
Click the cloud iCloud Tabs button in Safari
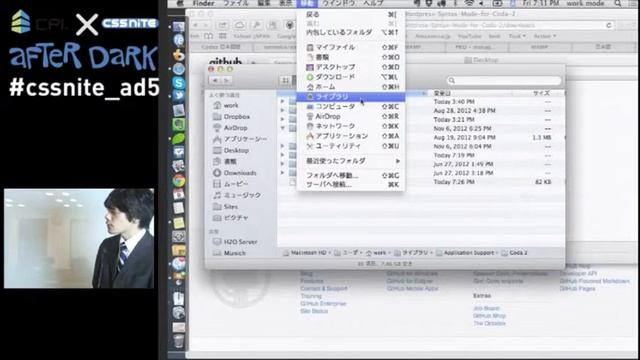point(239,25)
